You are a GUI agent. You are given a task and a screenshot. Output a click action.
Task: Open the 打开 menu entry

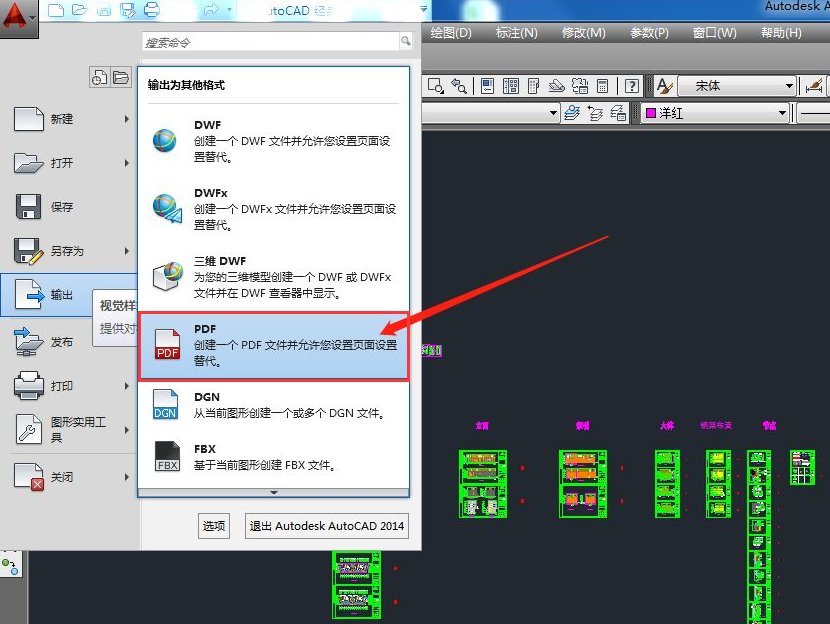coord(69,162)
